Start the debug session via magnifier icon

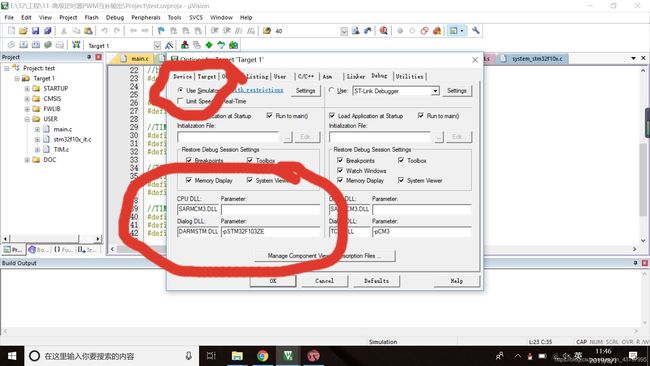(x=383, y=31)
